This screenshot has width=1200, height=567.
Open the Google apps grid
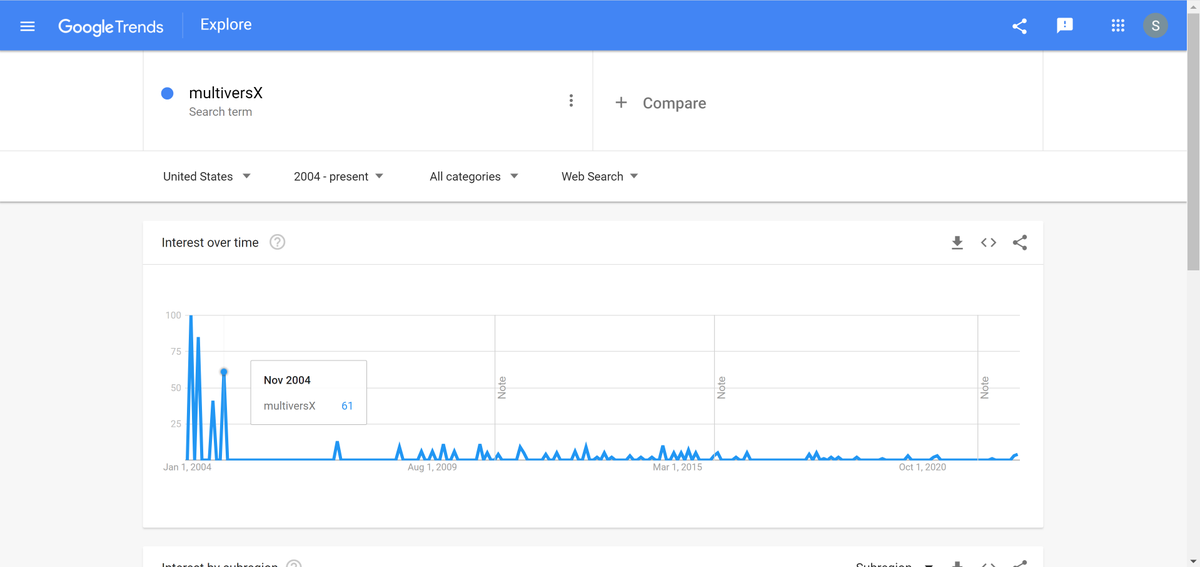(x=1118, y=26)
